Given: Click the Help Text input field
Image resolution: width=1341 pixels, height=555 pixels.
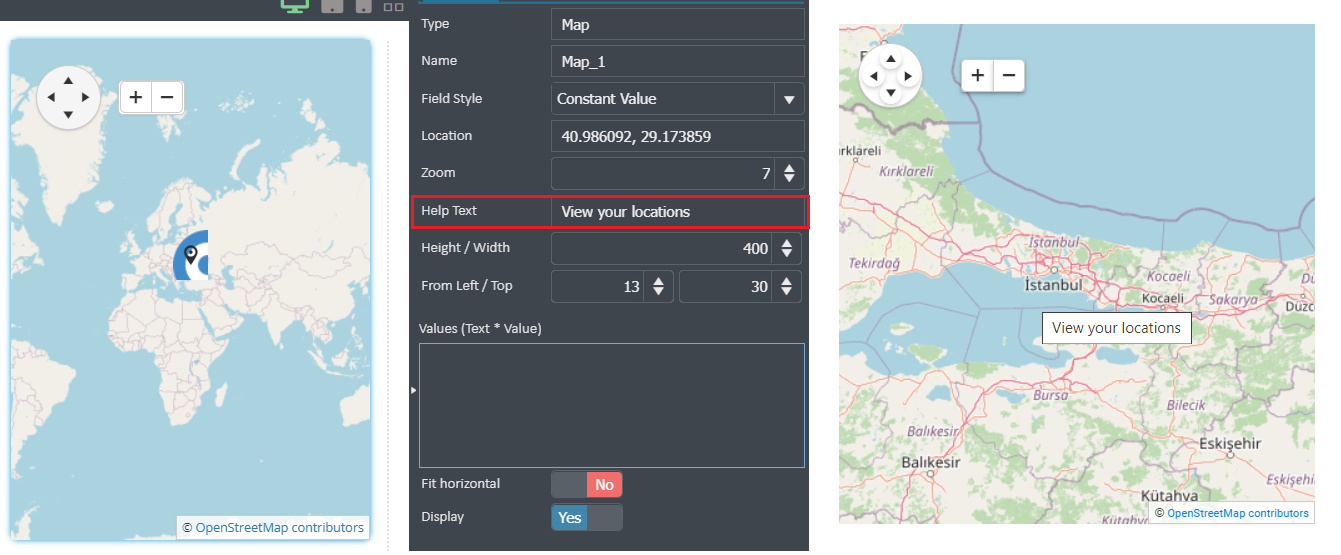Looking at the screenshot, I should pyautogui.click(x=678, y=212).
